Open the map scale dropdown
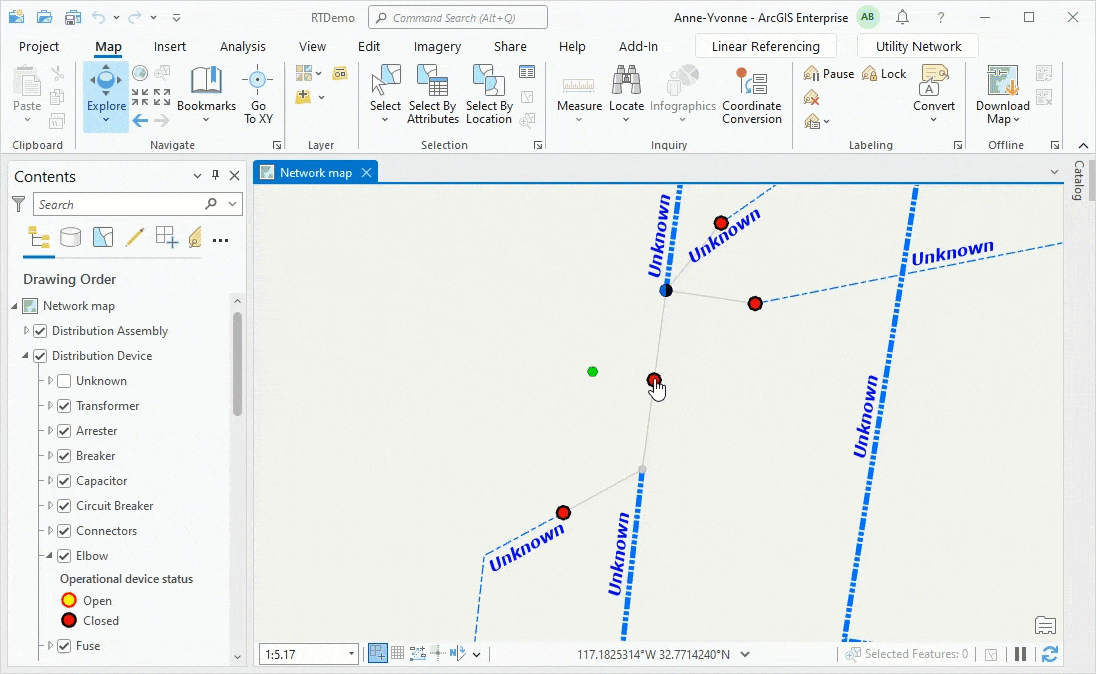This screenshot has width=1096, height=674. coord(351,654)
